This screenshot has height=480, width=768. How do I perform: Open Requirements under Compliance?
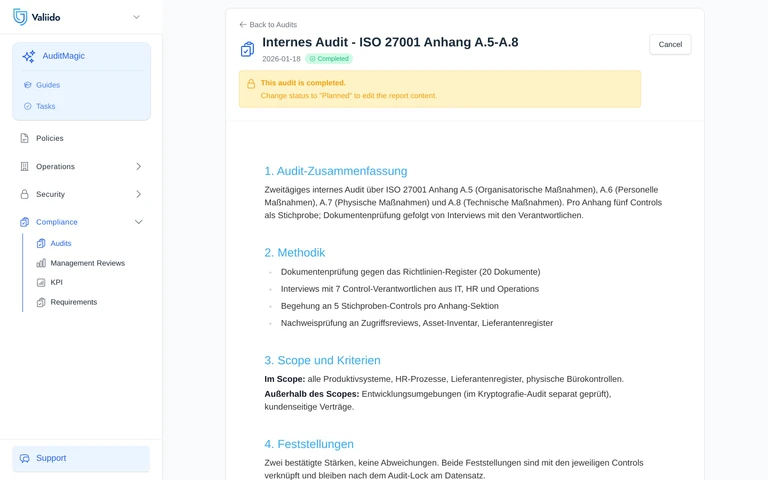point(73,302)
